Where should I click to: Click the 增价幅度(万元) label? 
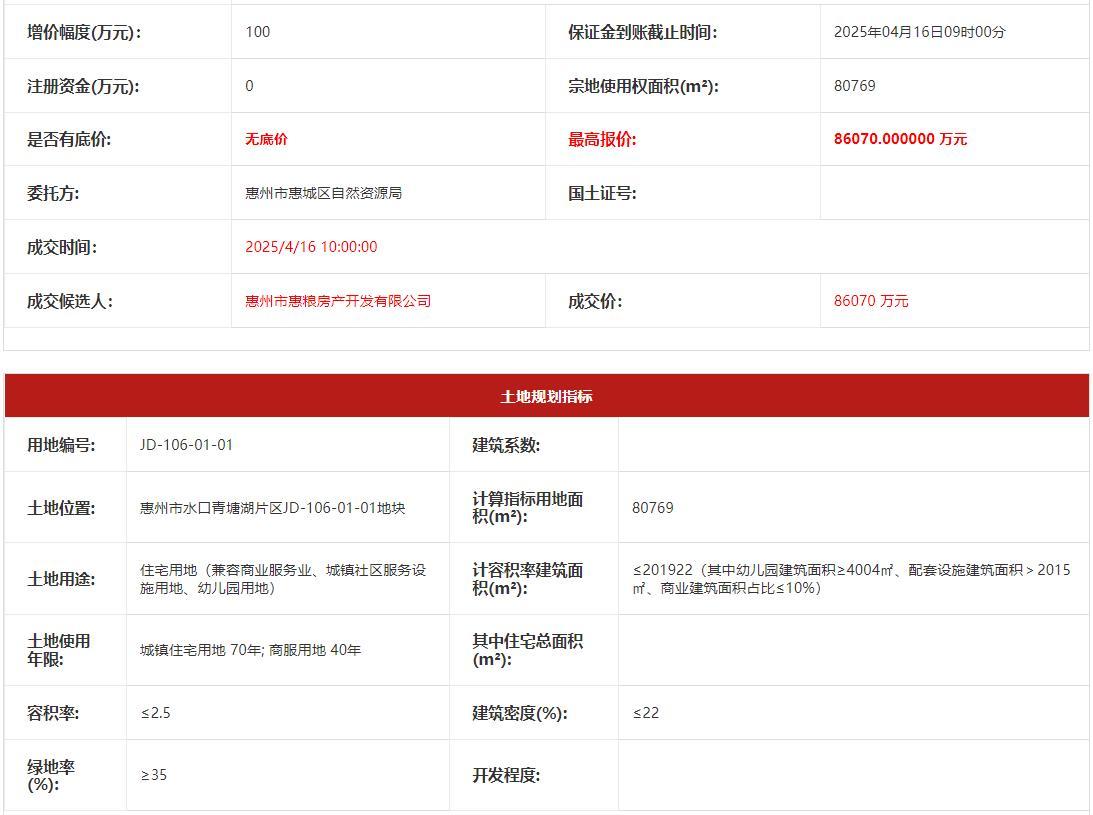coord(84,32)
